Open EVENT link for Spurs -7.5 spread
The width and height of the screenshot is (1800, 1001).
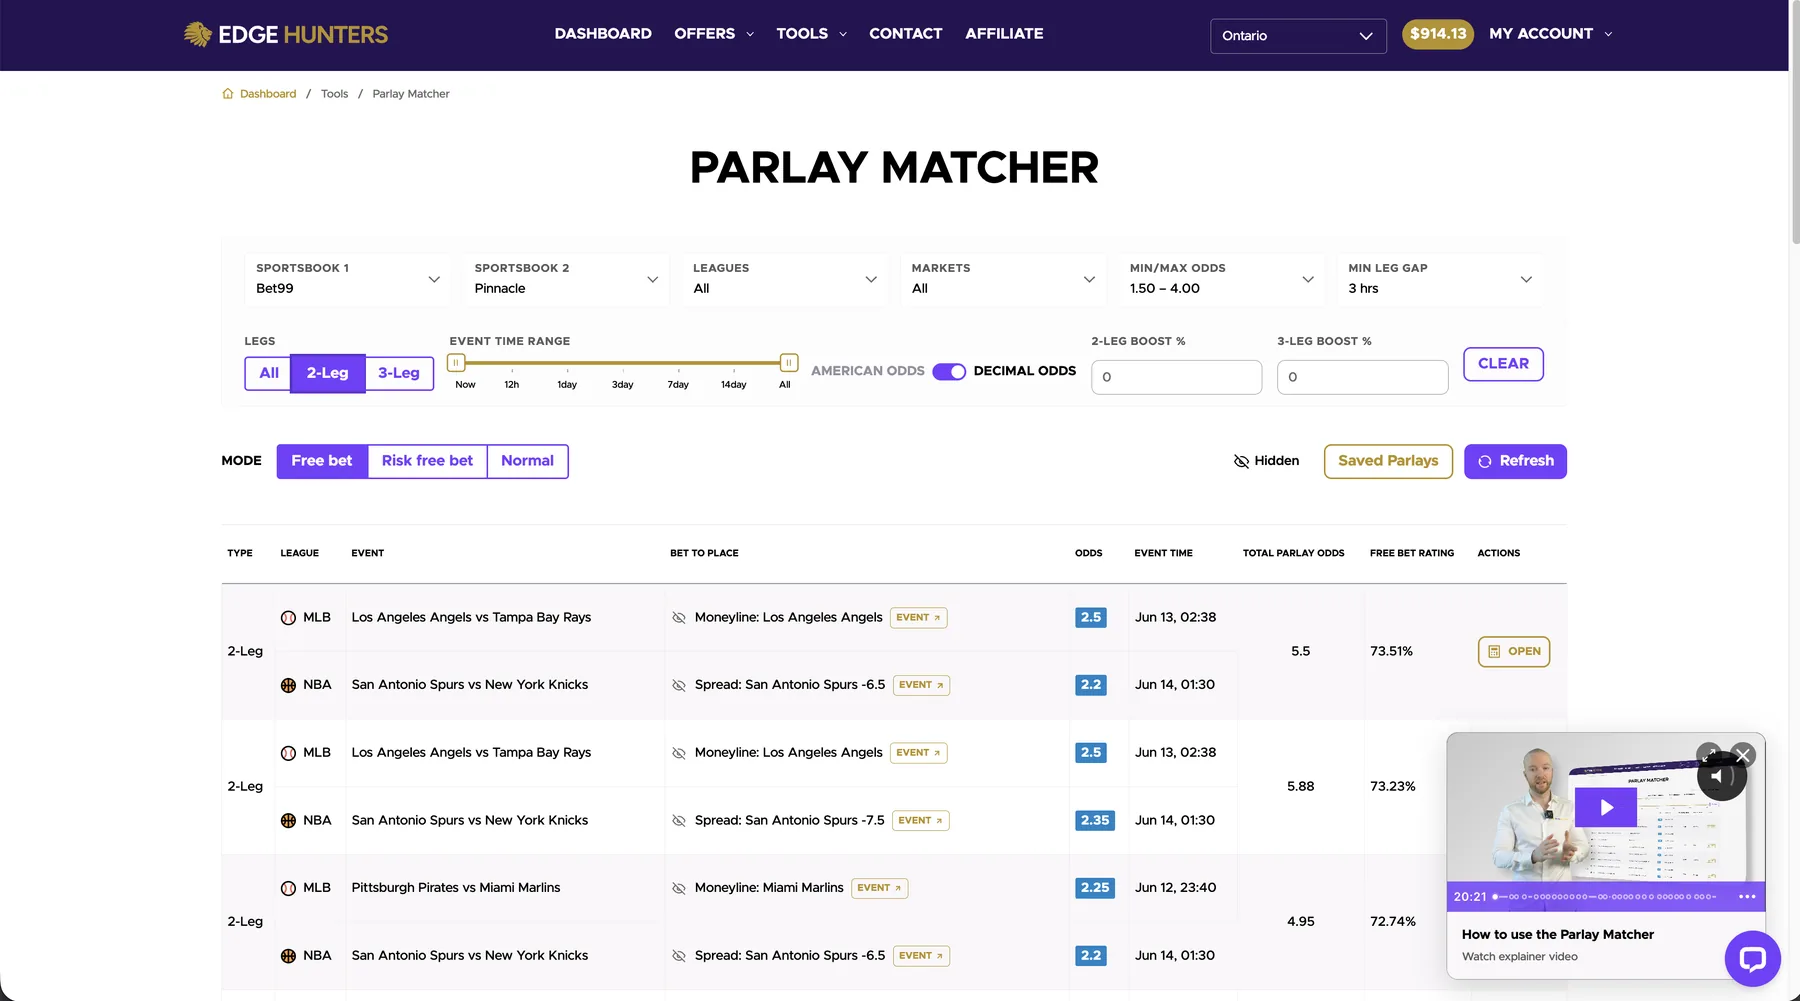[x=921, y=821]
